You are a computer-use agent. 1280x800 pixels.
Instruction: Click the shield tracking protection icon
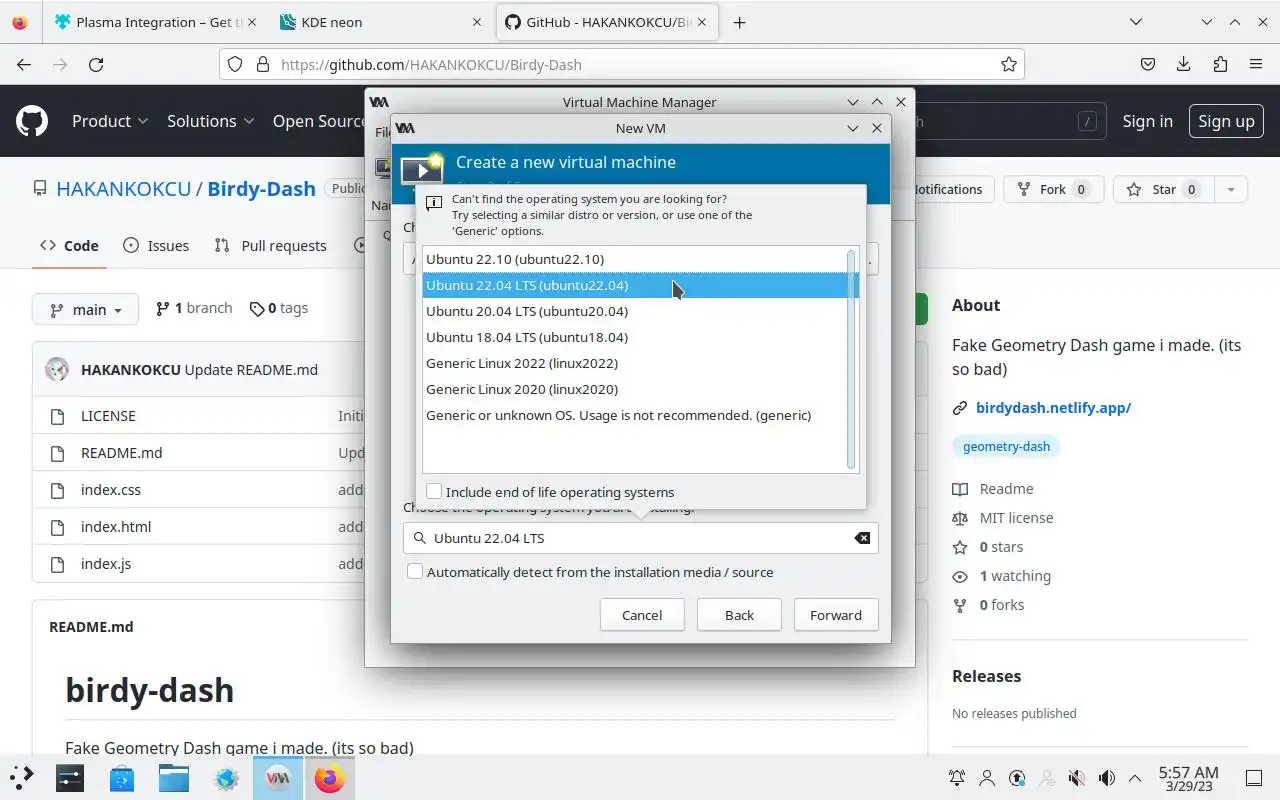[x=235, y=64]
